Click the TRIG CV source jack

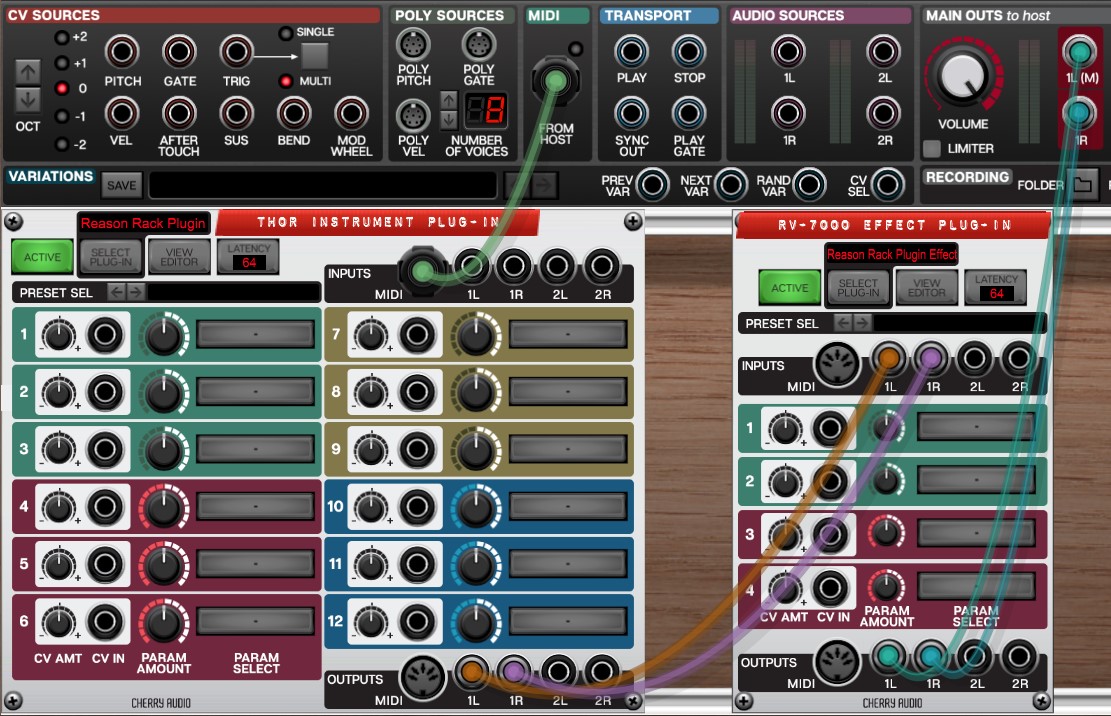236,52
